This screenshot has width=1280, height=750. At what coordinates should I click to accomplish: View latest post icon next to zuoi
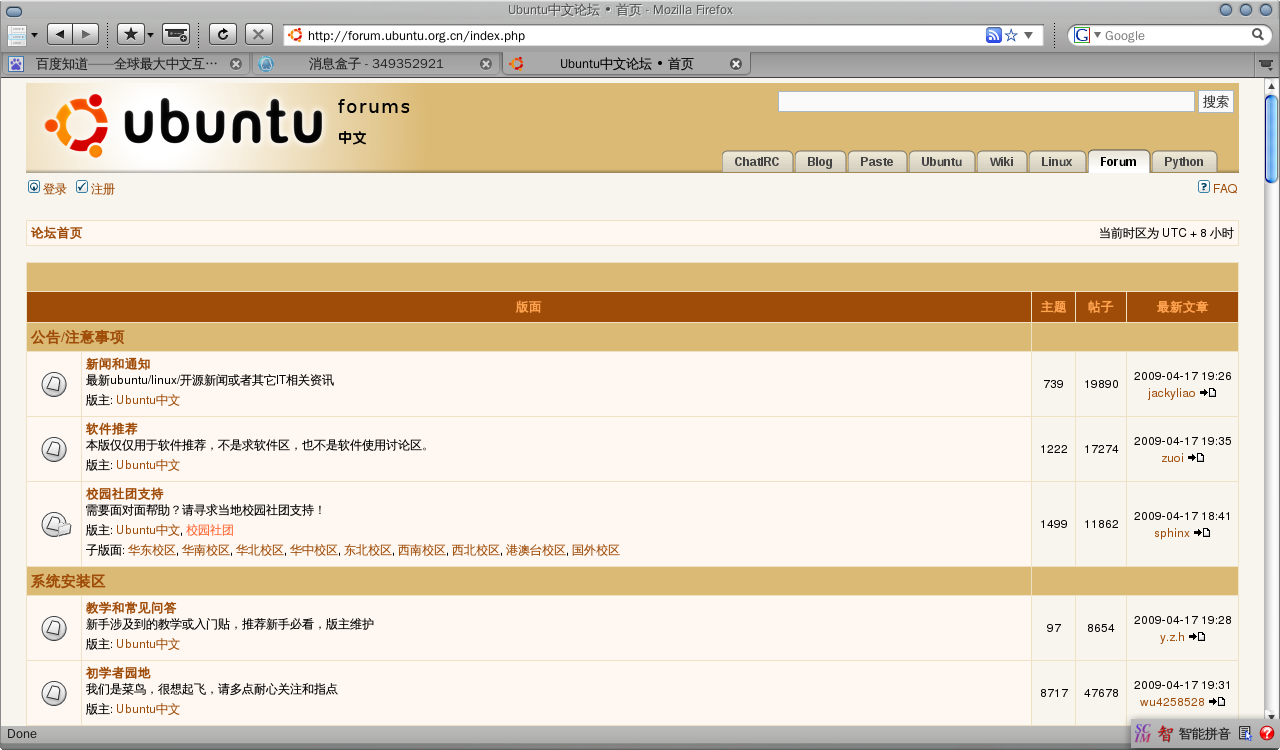1196,458
